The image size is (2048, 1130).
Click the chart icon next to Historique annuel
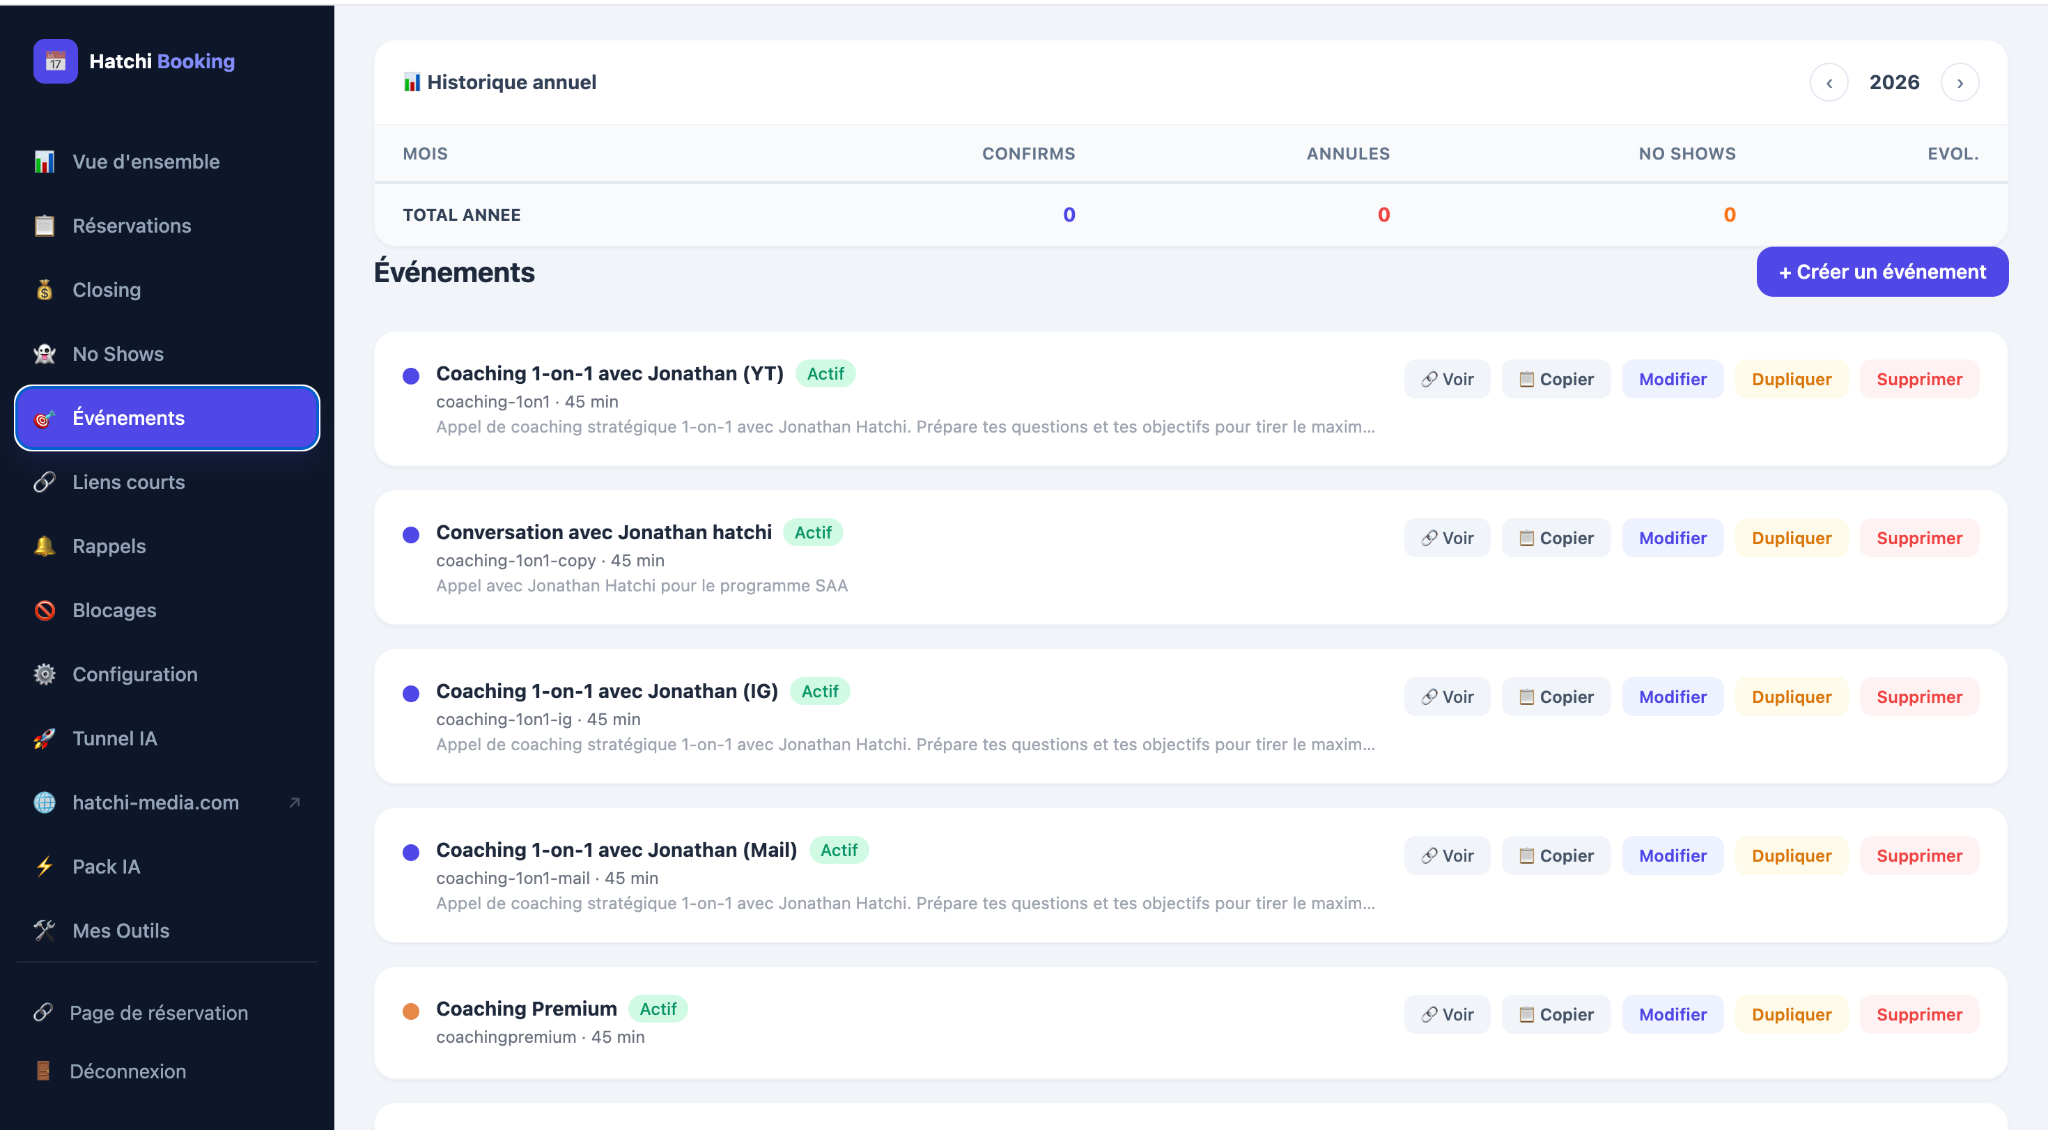[411, 82]
